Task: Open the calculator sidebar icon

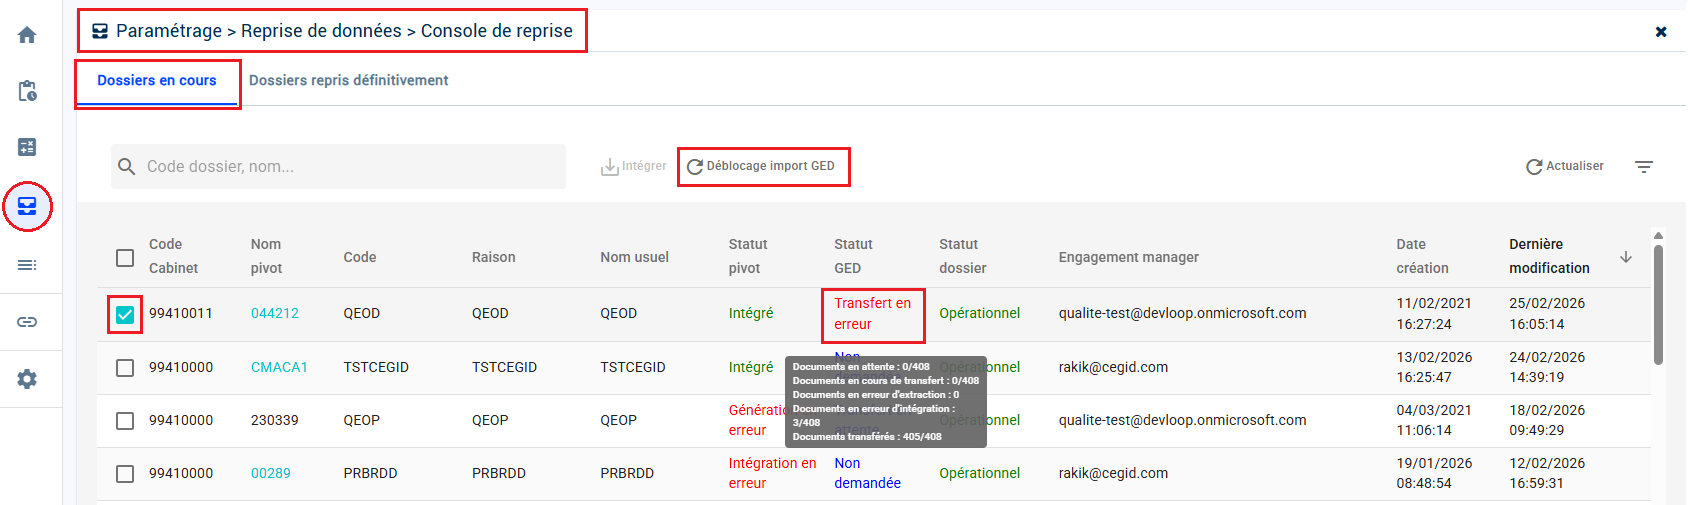Action: tap(27, 147)
